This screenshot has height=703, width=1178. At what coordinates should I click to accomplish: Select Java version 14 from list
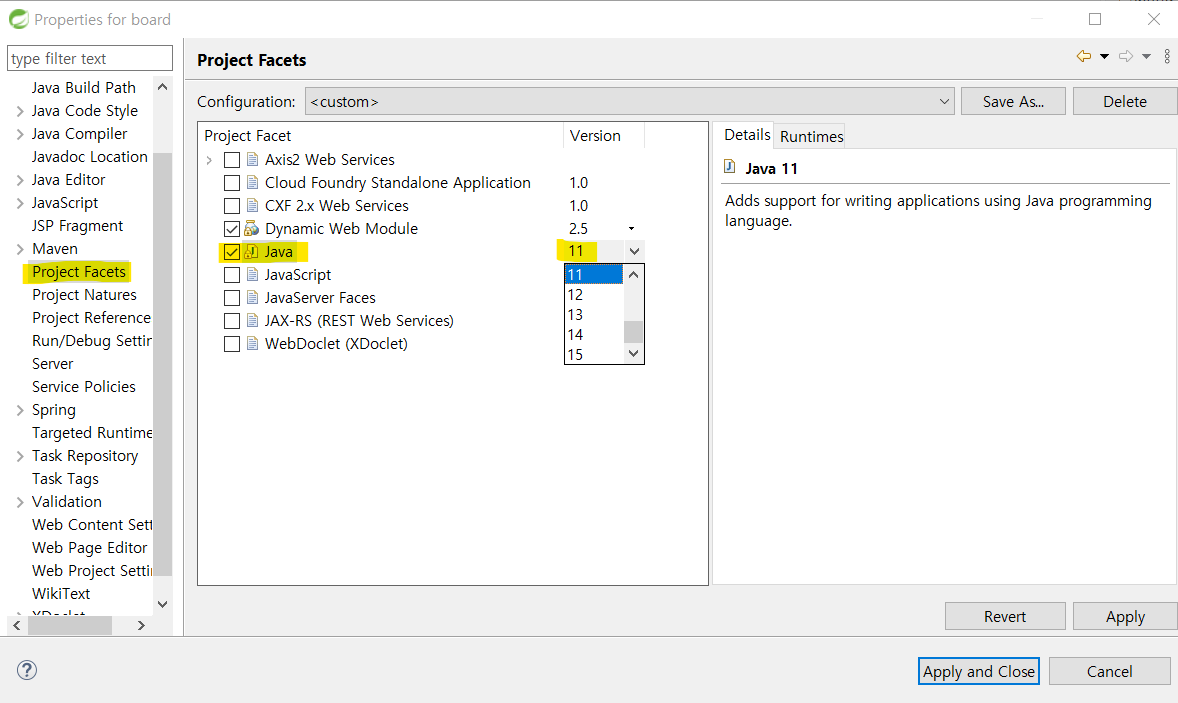click(594, 335)
